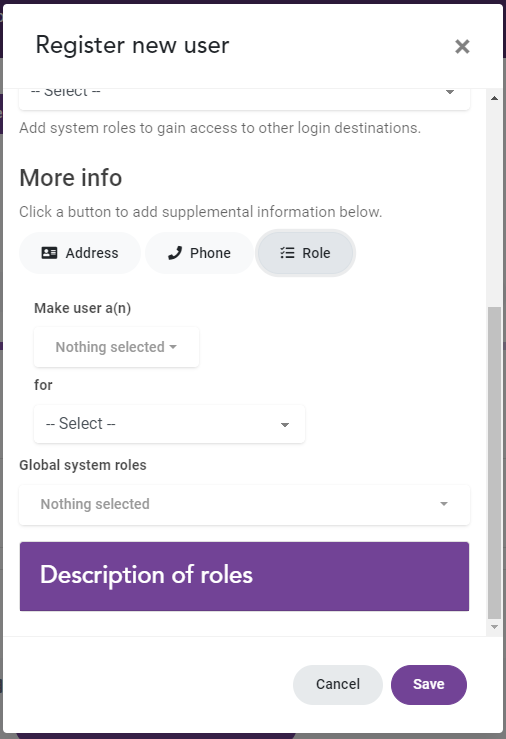Click the vertical scrollbar thumb

pyautogui.click(x=494, y=462)
